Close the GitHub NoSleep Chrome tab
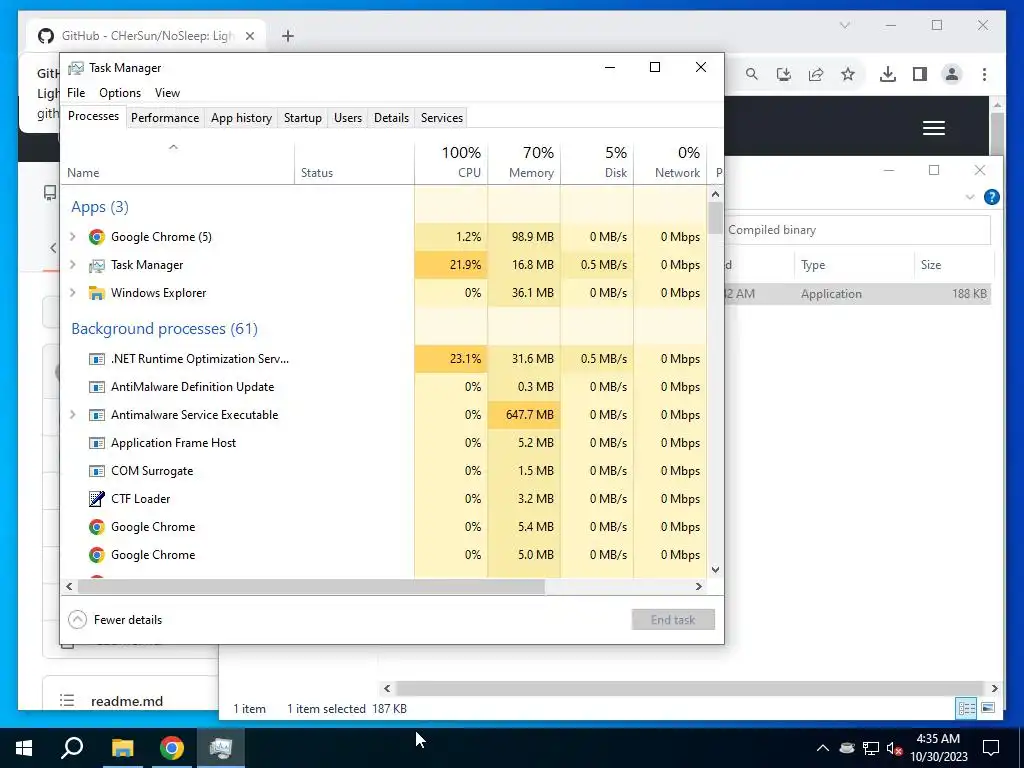The width and height of the screenshot is (1024, 768). [x=249, y=36]
